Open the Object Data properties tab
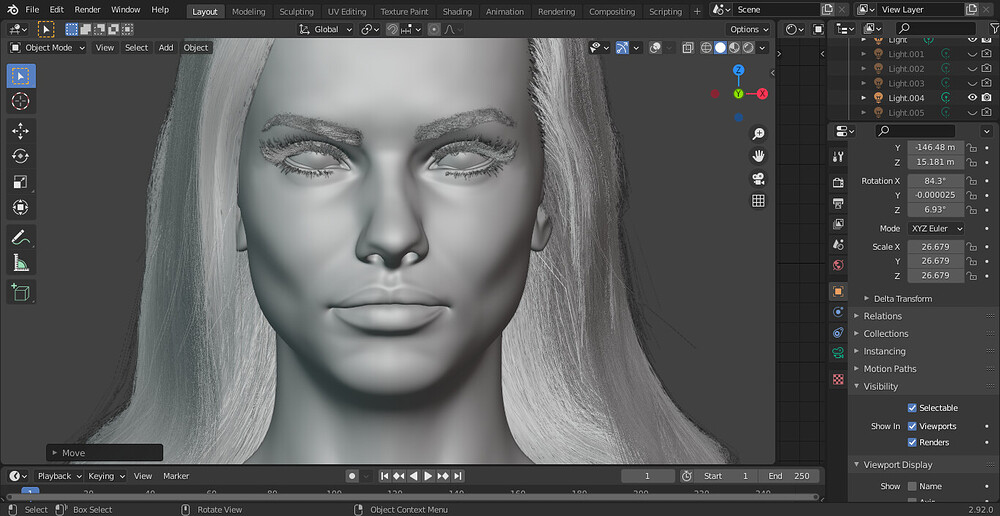Viewport: 1000px width, 516px height. pyautogui.click(x=839, y=353)
